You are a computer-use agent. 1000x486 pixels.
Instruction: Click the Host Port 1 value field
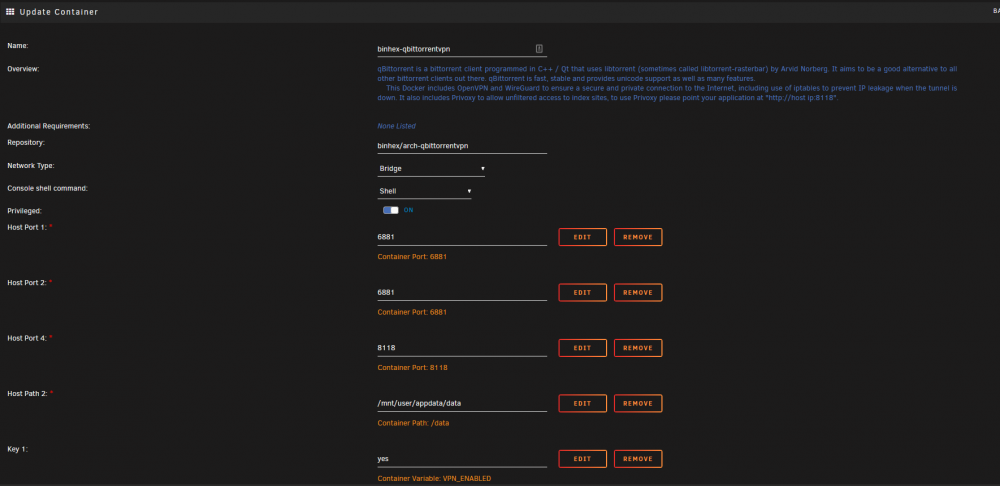(462, 237)
